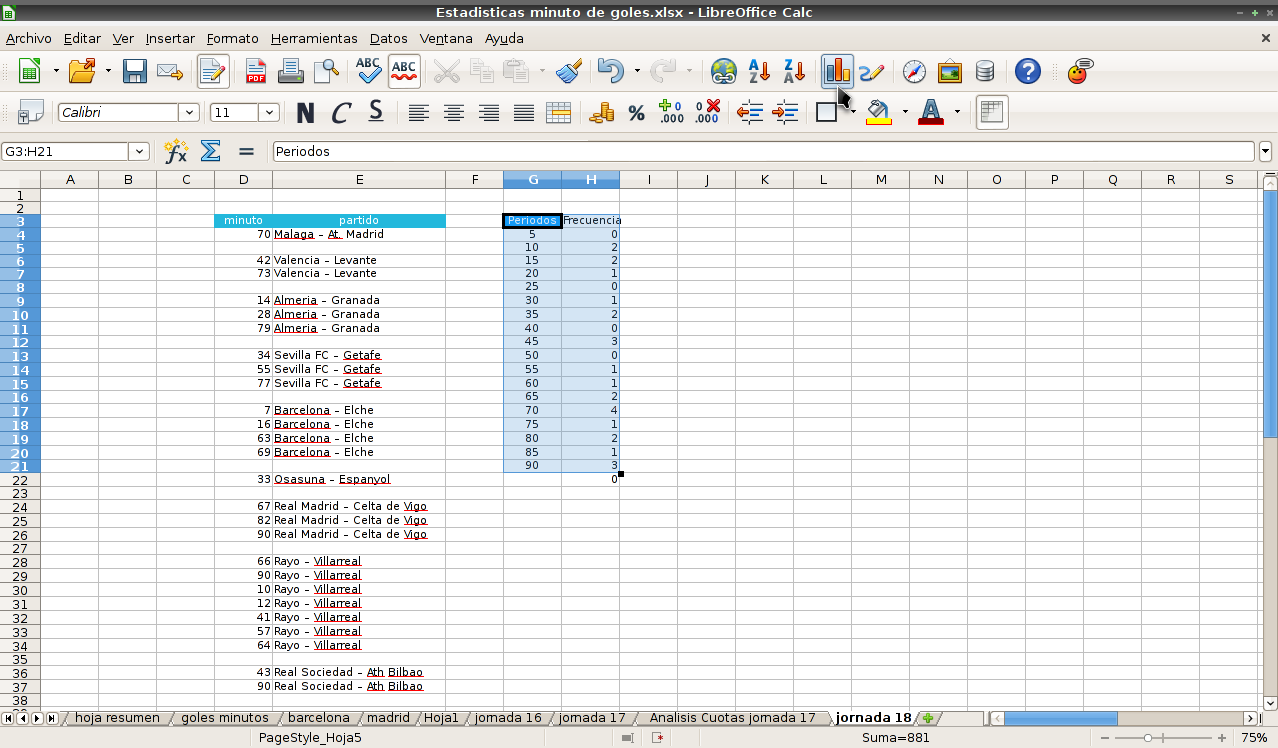Toggle bold formatting N
The width and height of the screenshot is (1278, 748).
click(x=306, y=113)
